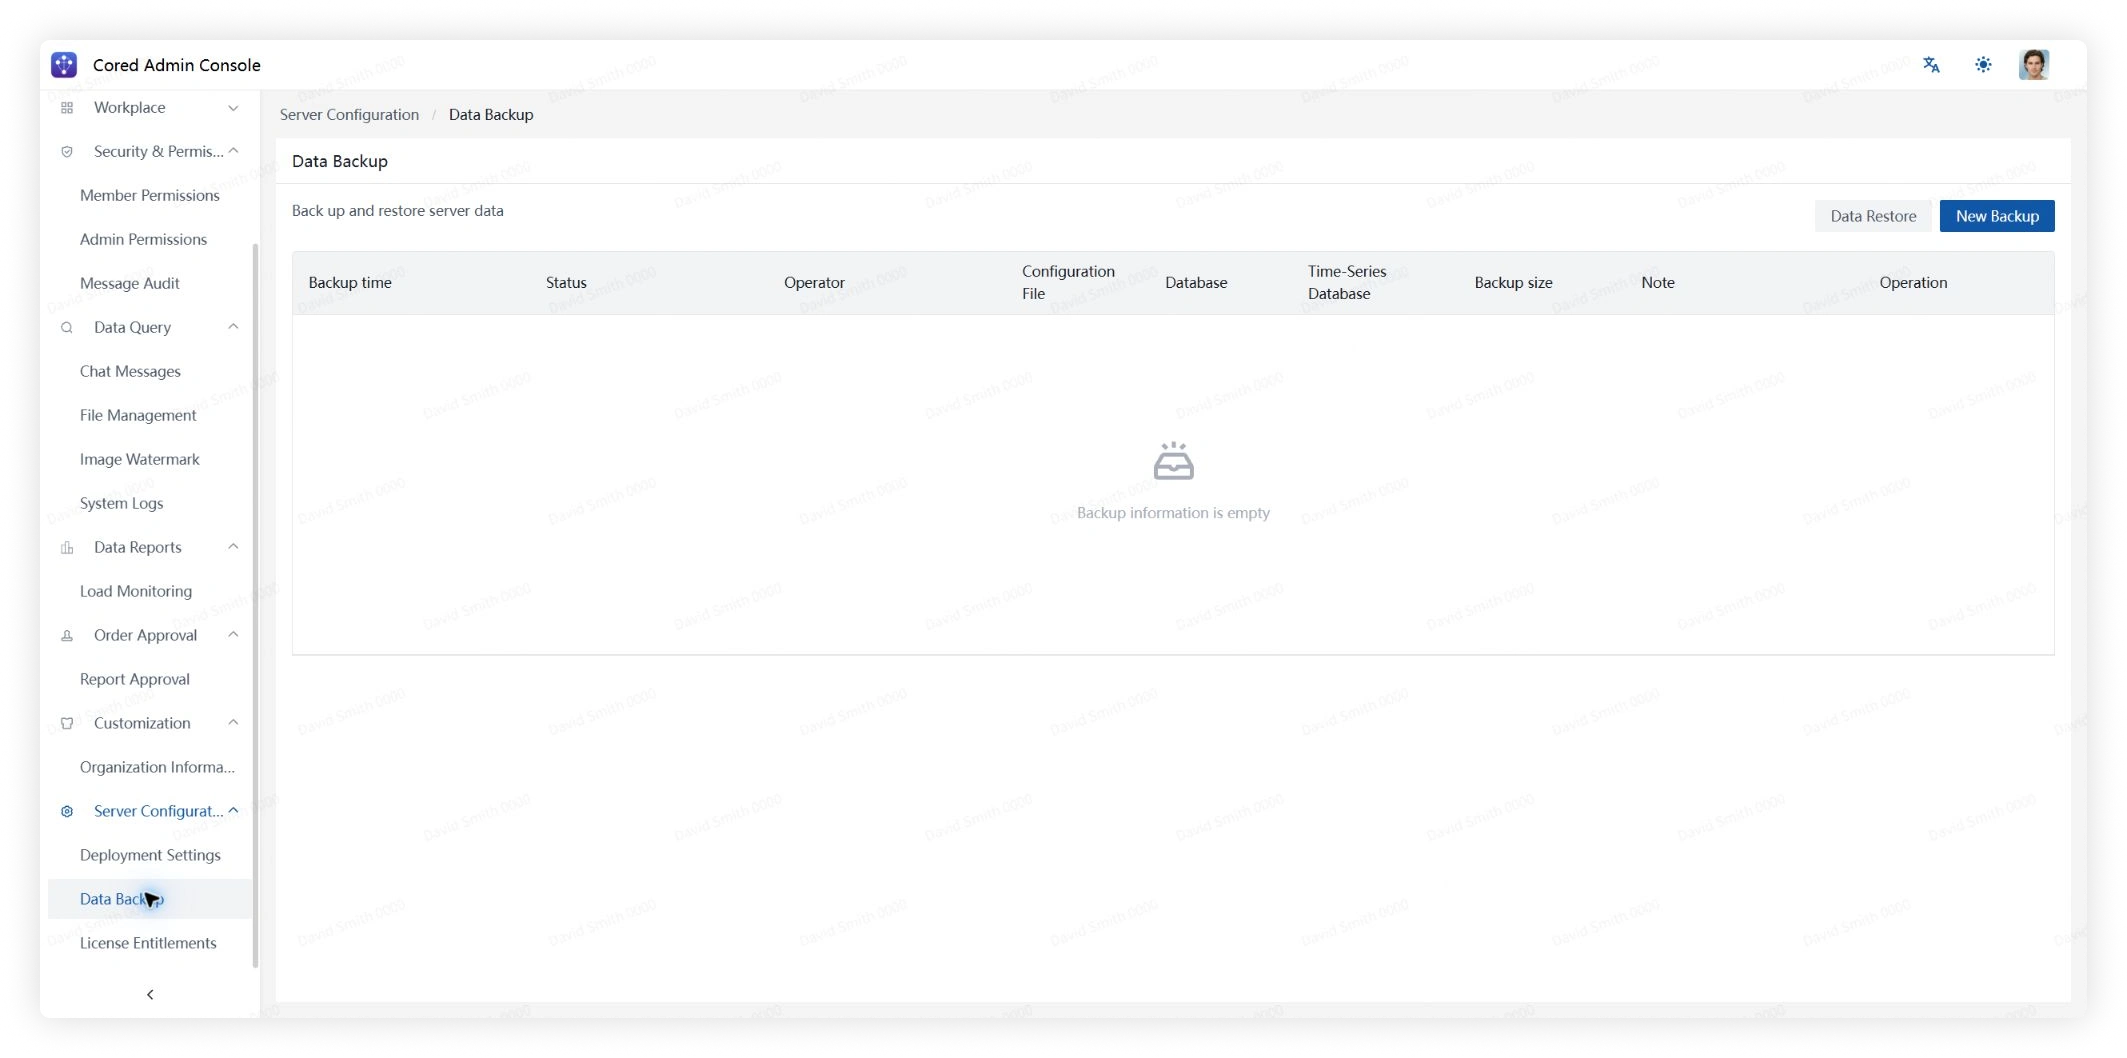Open License Entitlements page
Screen dimensions: 2127x1058
pyautogui.click(x=150, y=944)
